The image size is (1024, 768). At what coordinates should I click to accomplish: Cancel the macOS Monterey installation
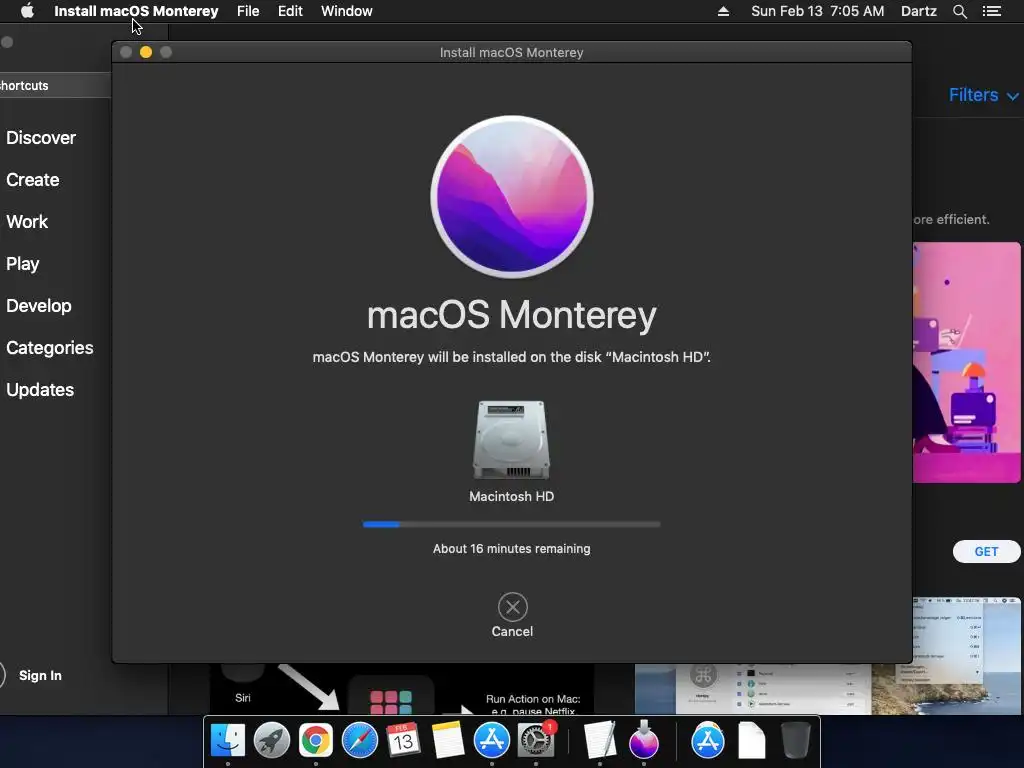click(x=512, y=615)
